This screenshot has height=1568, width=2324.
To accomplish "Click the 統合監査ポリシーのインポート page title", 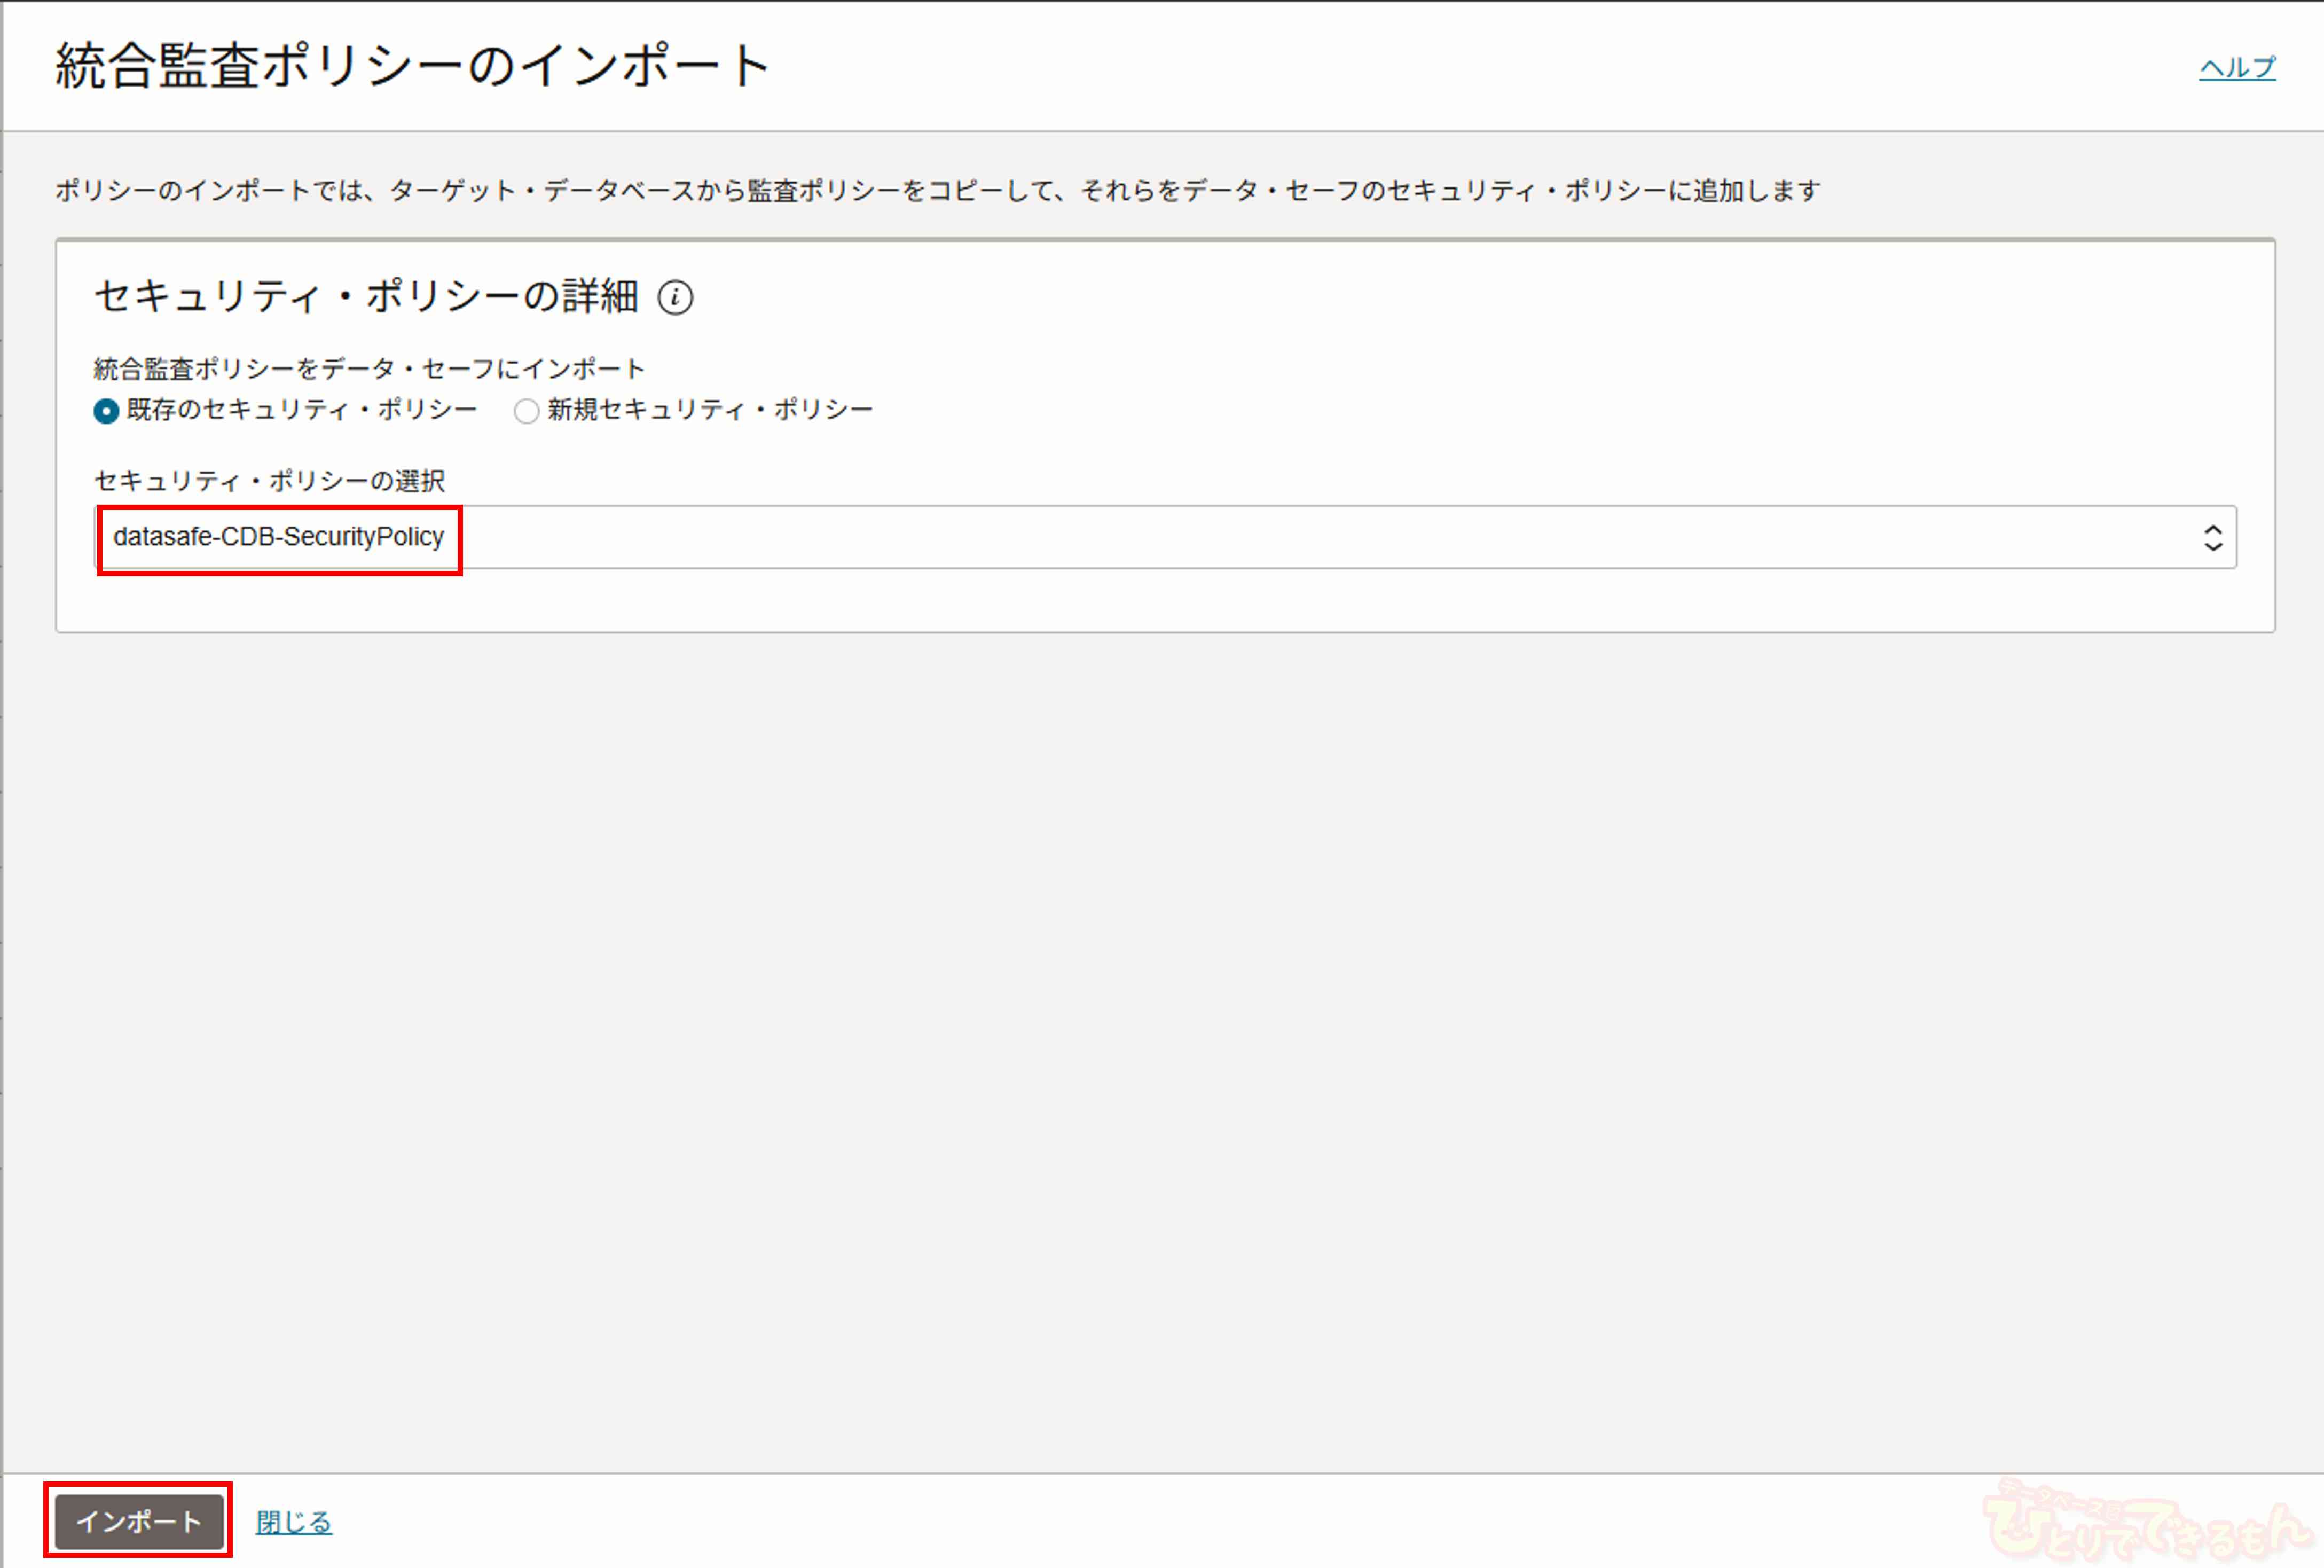I will (x=412, y=66).
